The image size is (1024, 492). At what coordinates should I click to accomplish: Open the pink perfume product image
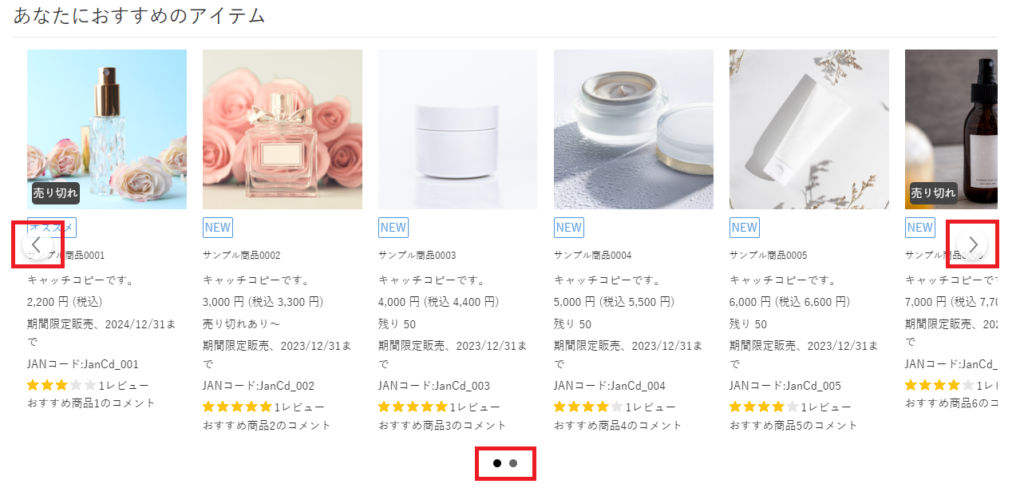(282, 128)
